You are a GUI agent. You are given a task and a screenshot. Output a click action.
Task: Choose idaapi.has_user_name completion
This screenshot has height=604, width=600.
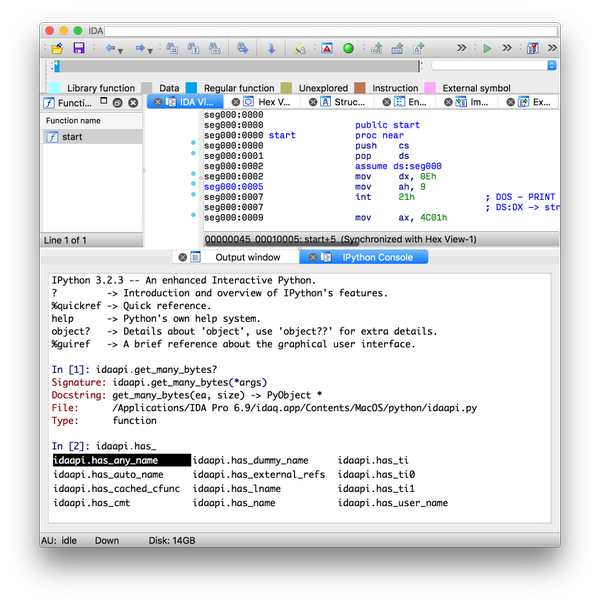[393, 503]
